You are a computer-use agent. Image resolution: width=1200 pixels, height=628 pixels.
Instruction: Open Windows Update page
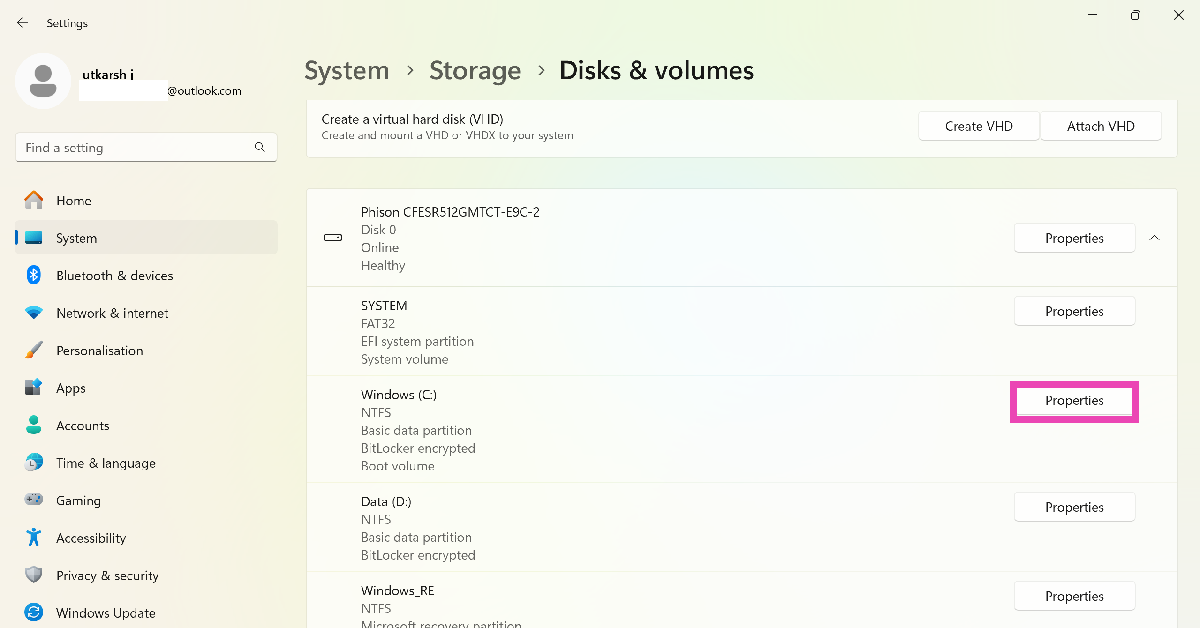pyautogui.click(x=105, y=613)
